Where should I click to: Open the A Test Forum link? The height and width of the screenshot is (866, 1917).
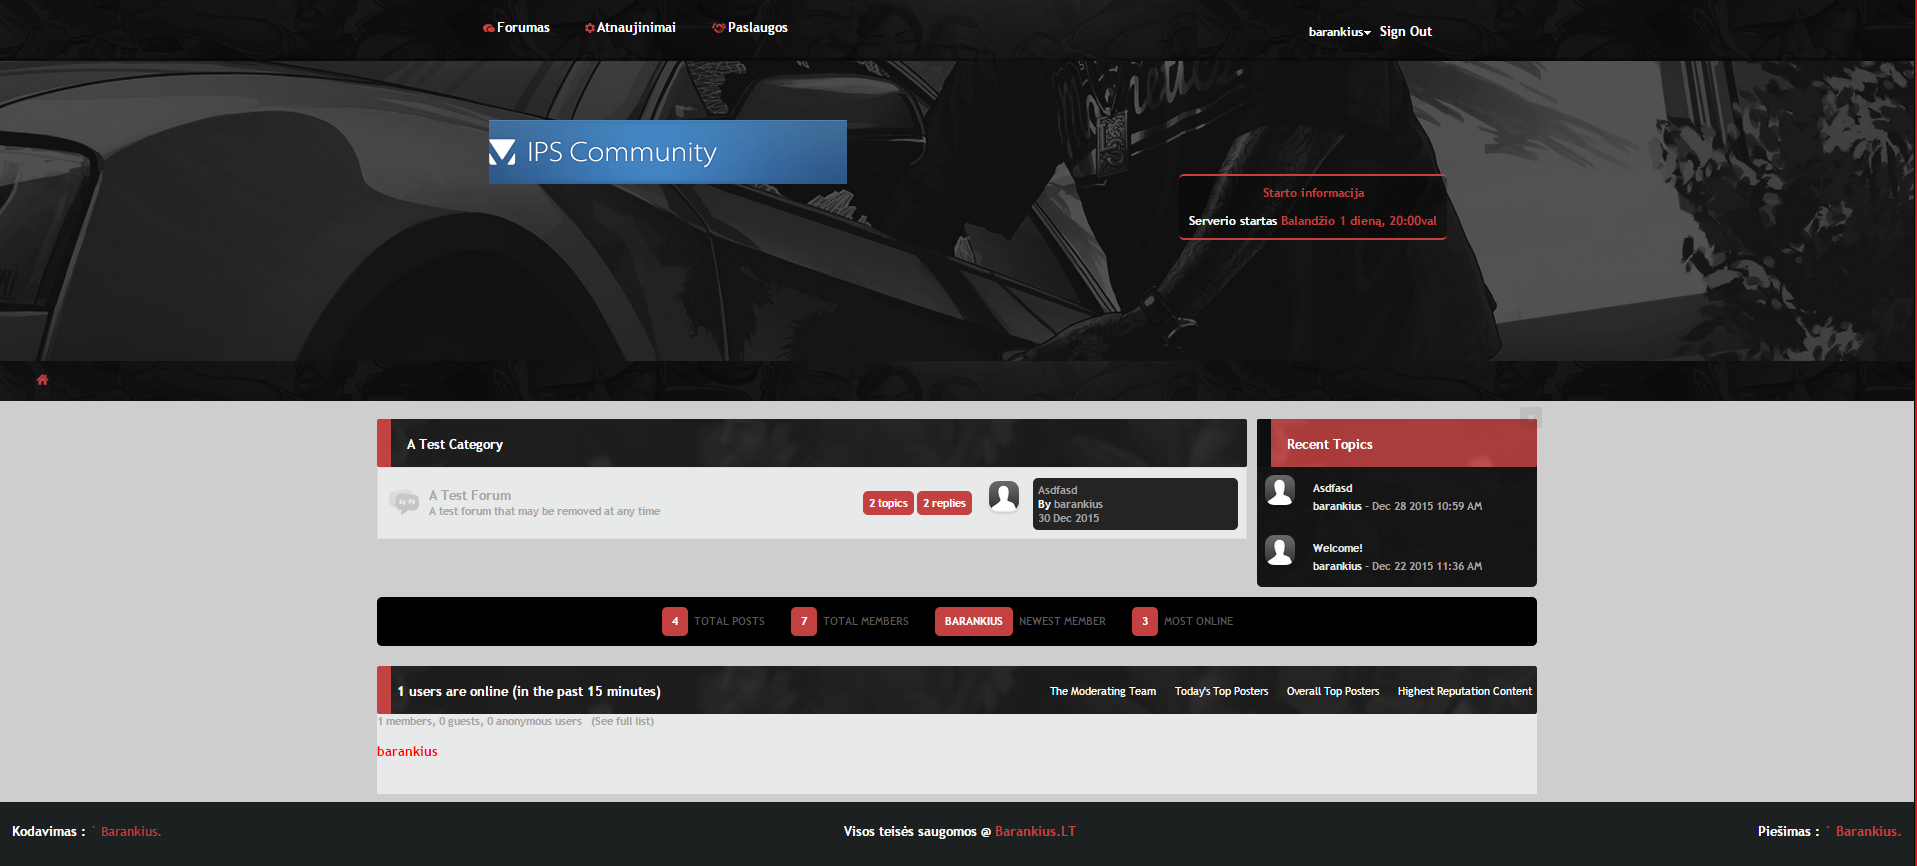pos(470,495)
